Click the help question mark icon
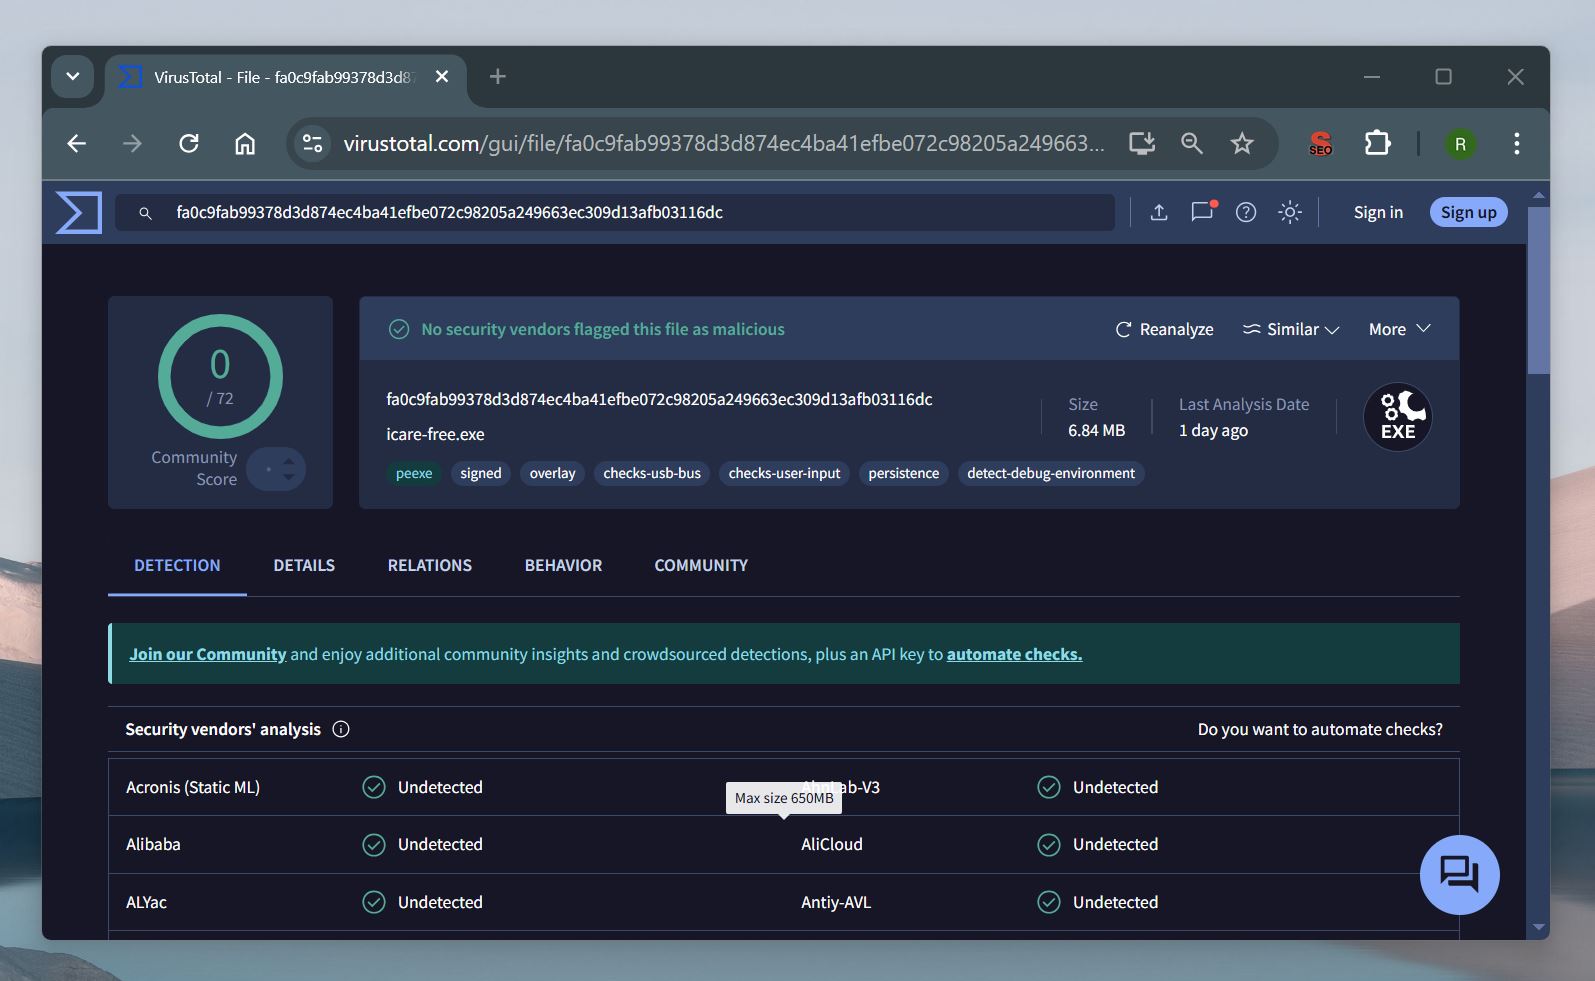 point(1245,212)
